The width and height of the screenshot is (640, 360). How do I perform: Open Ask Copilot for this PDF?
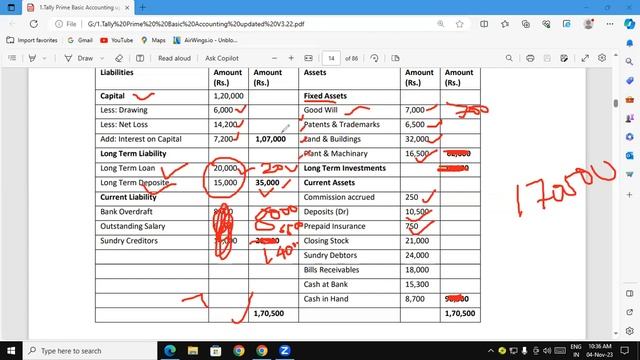click(x=222, y=58)
